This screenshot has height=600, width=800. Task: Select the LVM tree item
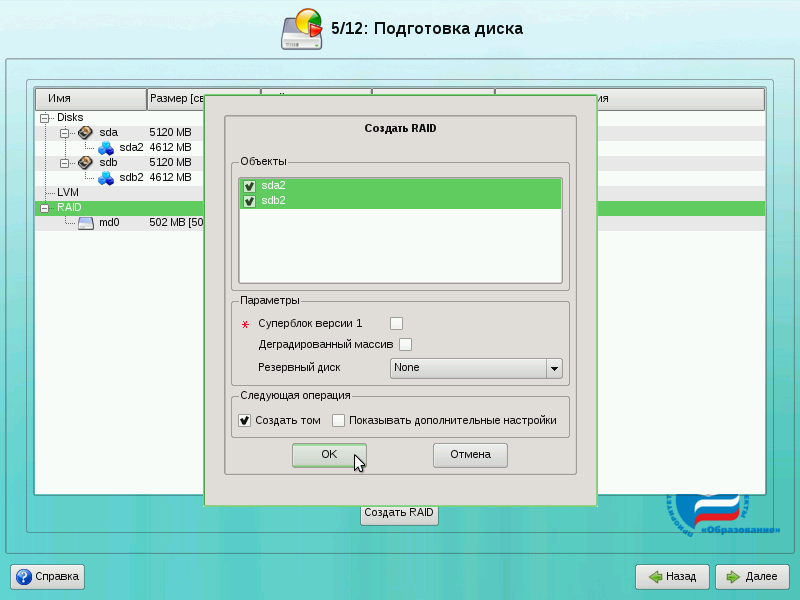[67, 192]
